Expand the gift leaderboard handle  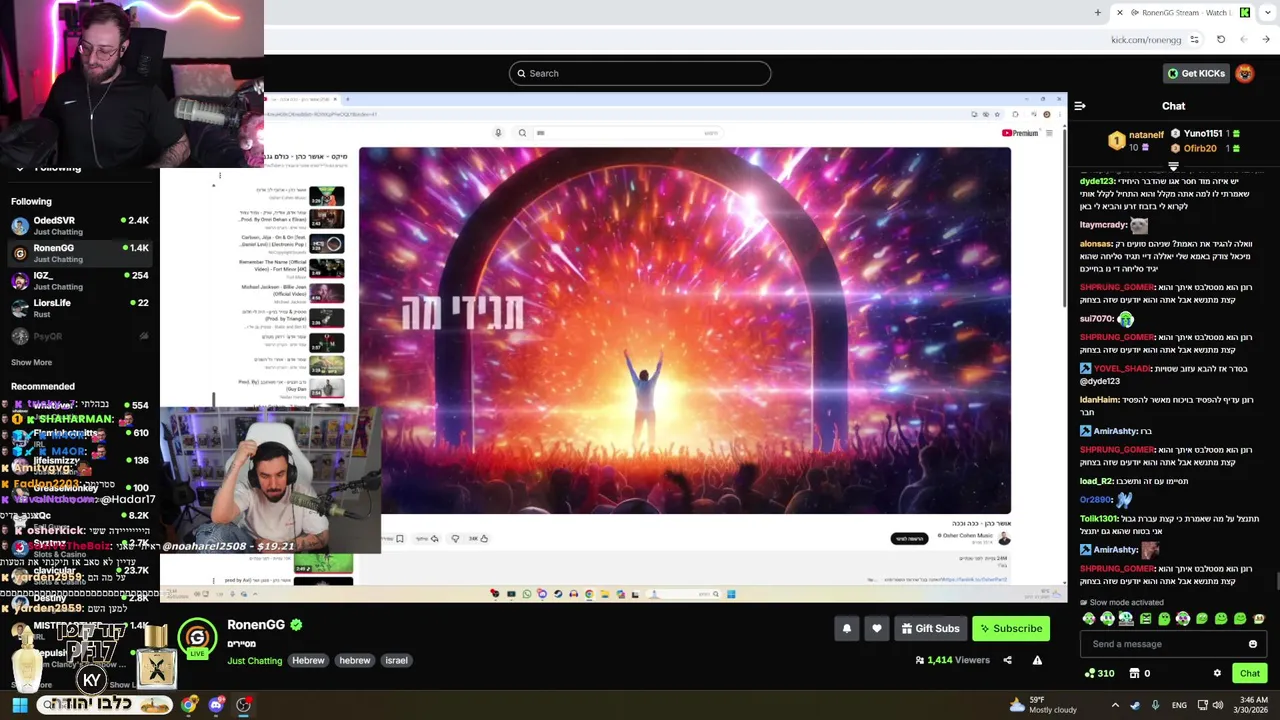[x=1173, y=166]
